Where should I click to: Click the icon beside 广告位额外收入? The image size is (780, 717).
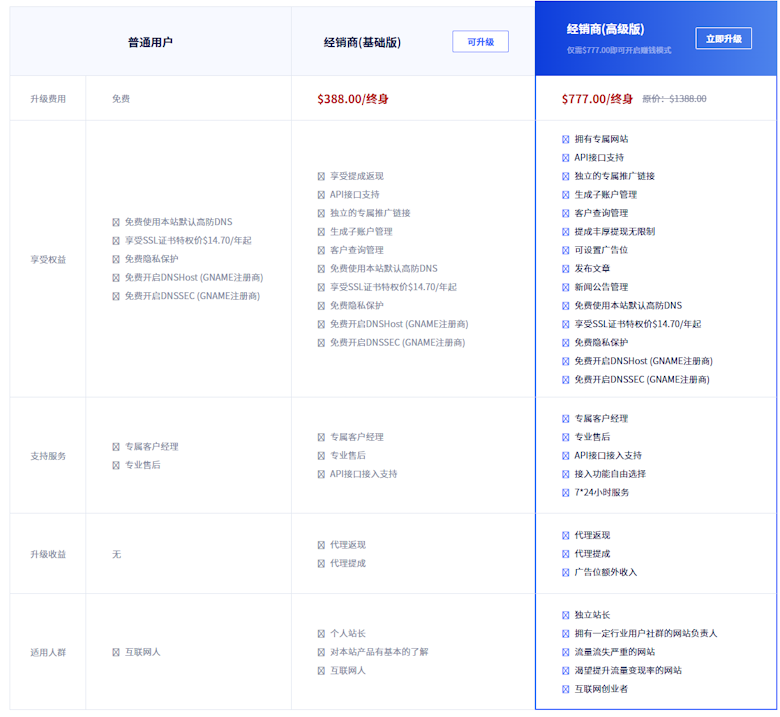point(565,573)
